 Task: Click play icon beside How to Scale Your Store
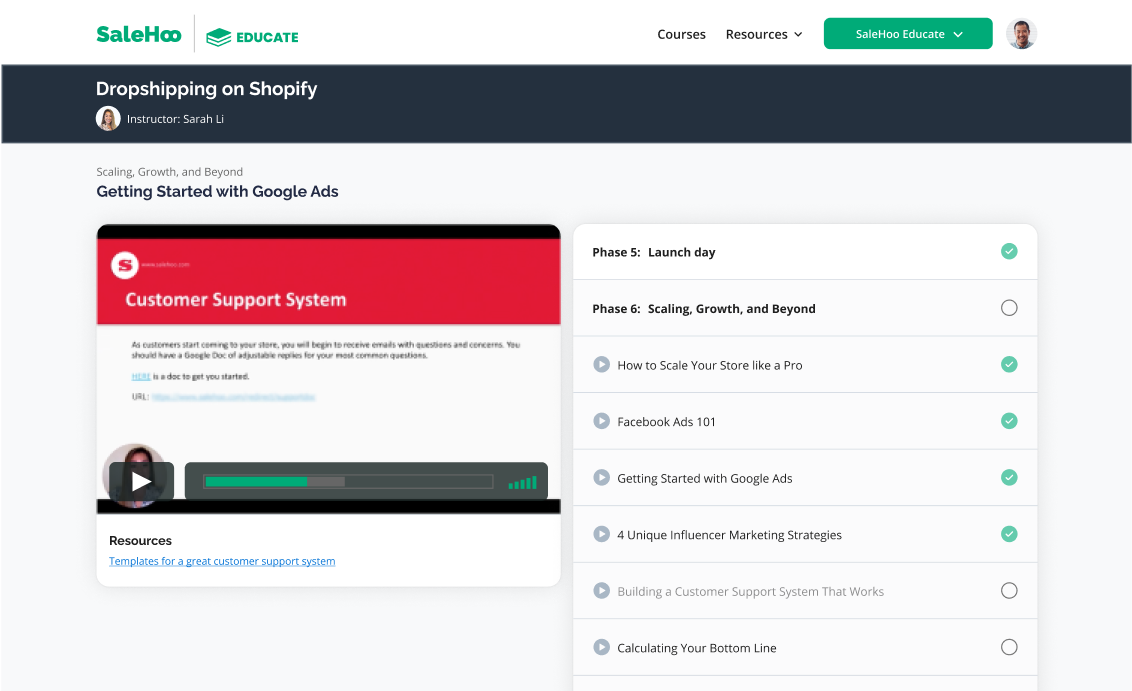[601, 365]
